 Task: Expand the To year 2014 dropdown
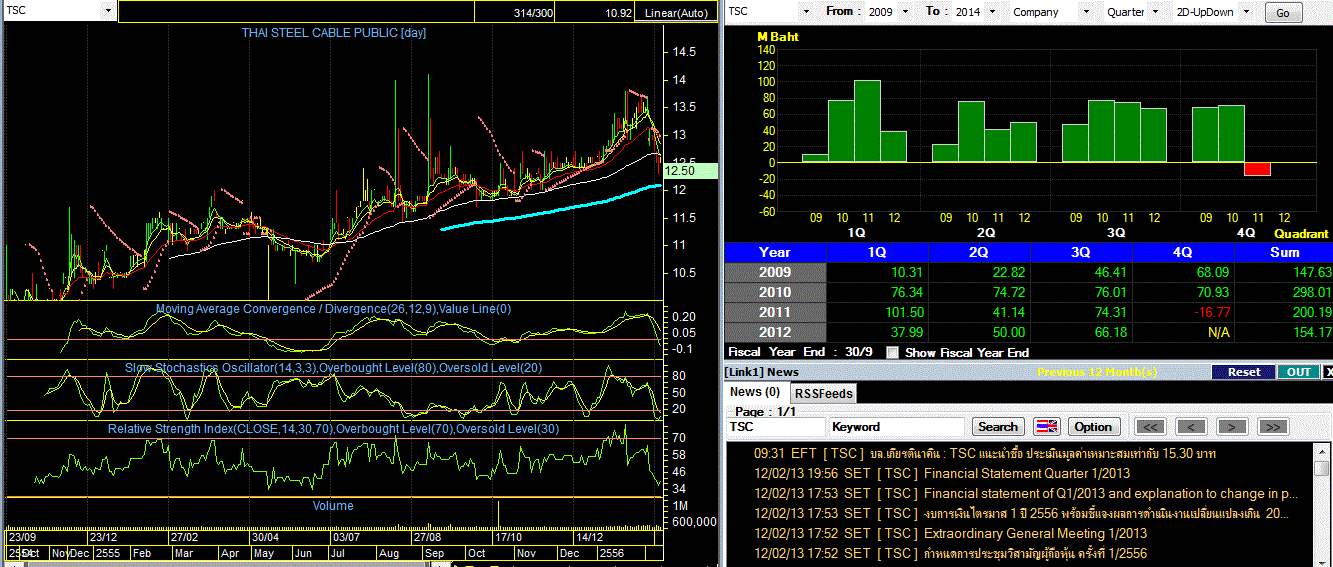991,12
